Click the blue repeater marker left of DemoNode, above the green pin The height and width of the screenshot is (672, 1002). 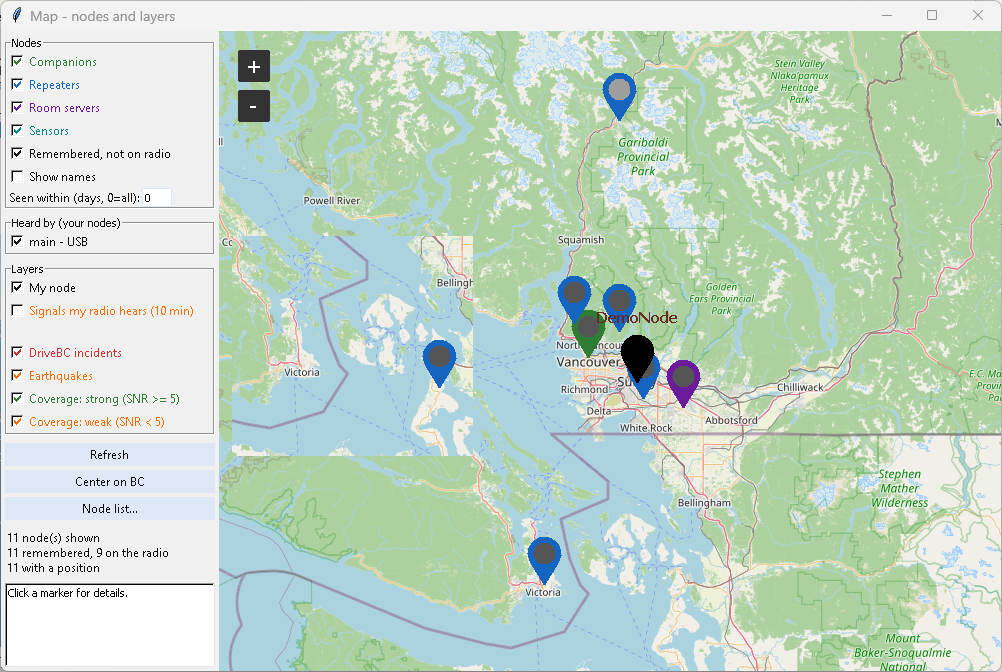(x=574, y=295)
